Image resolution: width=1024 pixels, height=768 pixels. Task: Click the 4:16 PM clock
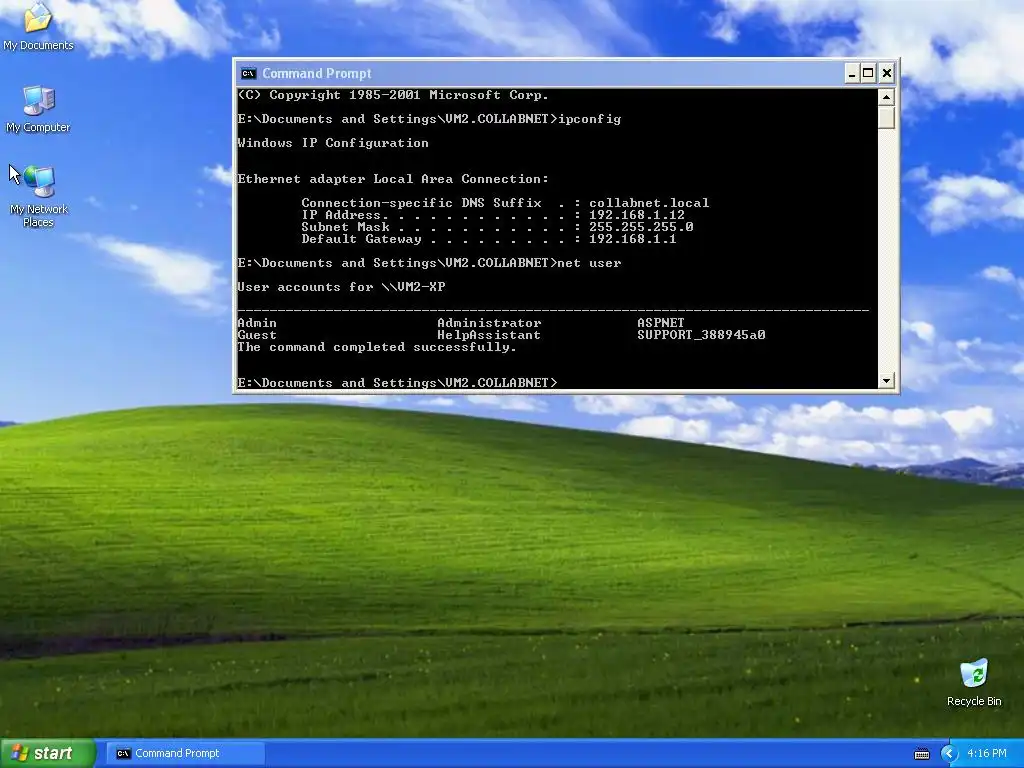(x=987, y=754)
